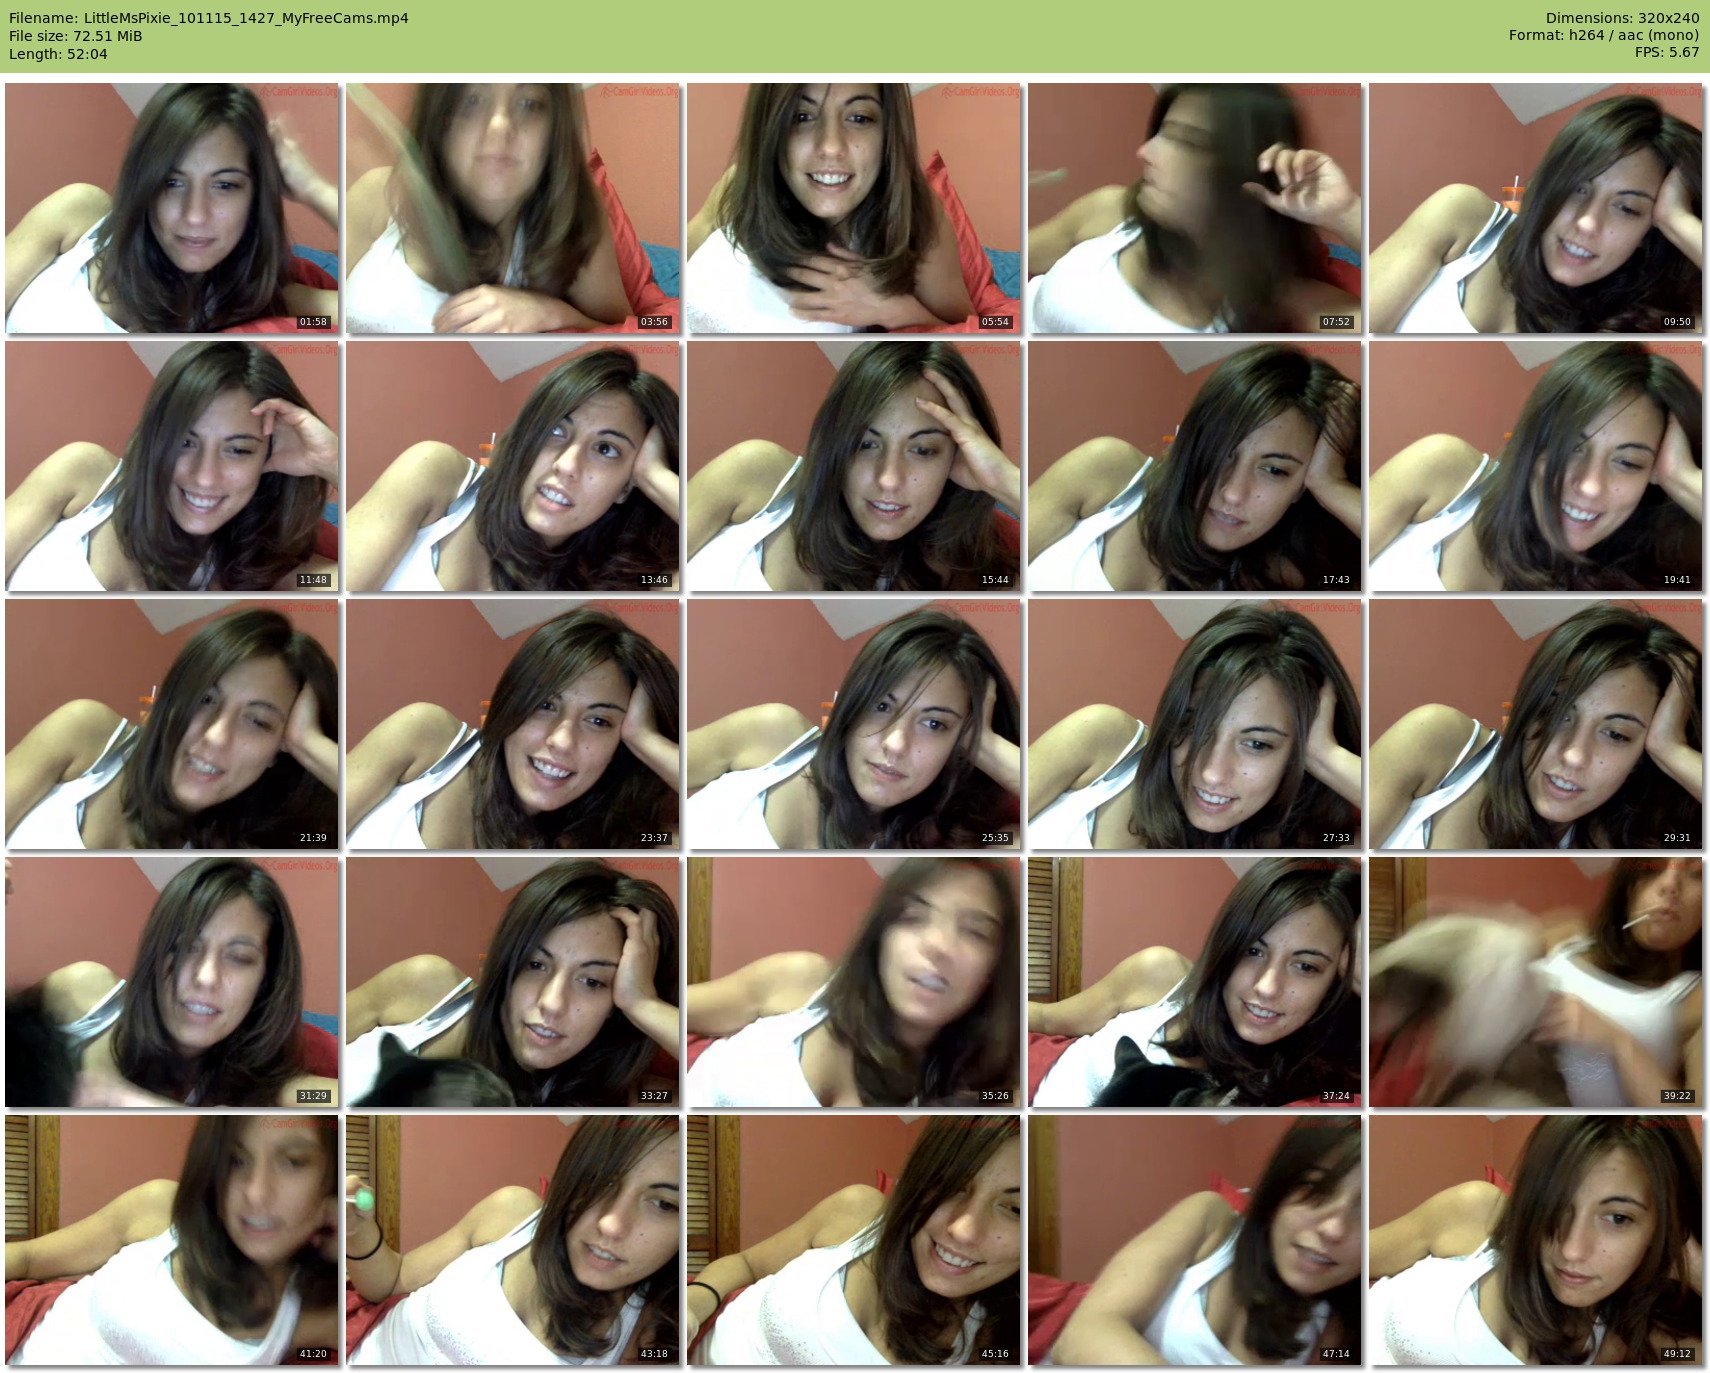Viewport: 1710px width, 1373px height.
Task: Select the 21:39 frame
Action: coord(172,724)
